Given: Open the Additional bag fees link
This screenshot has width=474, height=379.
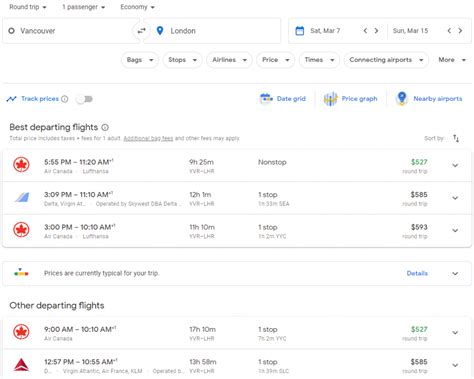Looking at the screenshot, I should (148, 138).
